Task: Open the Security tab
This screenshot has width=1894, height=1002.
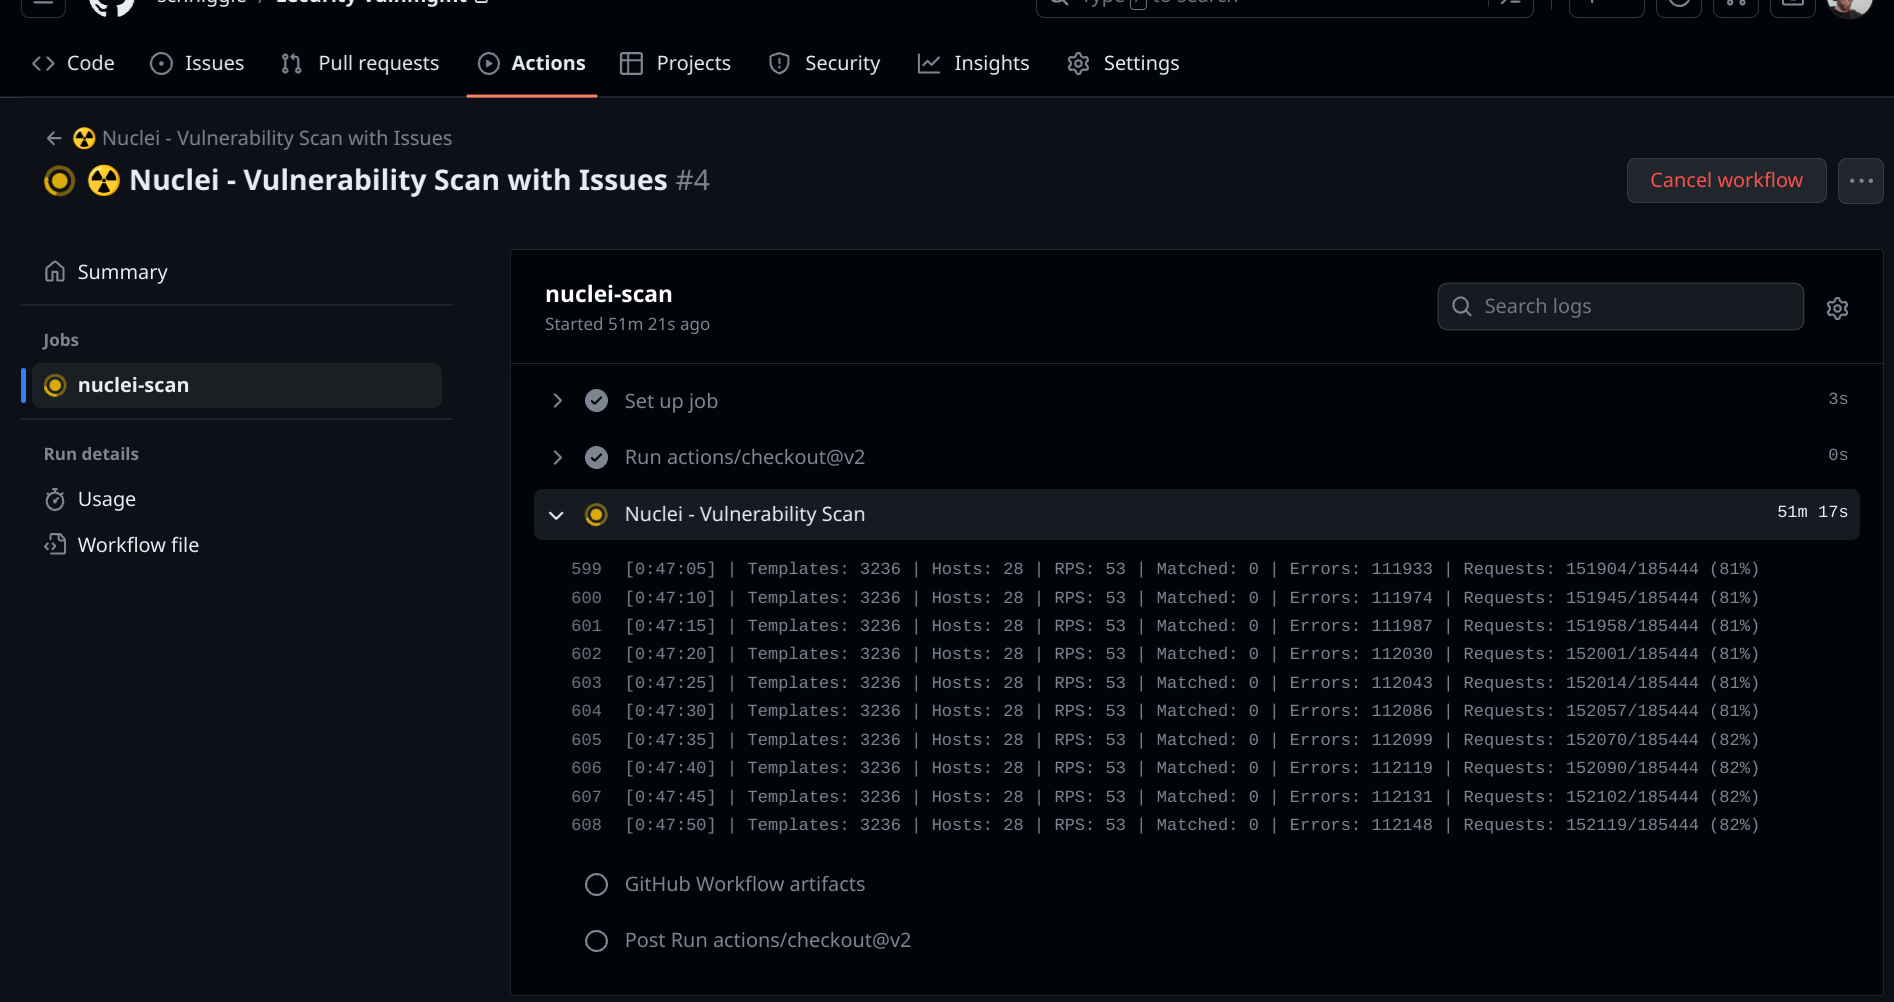Action: tap(825, 63)
